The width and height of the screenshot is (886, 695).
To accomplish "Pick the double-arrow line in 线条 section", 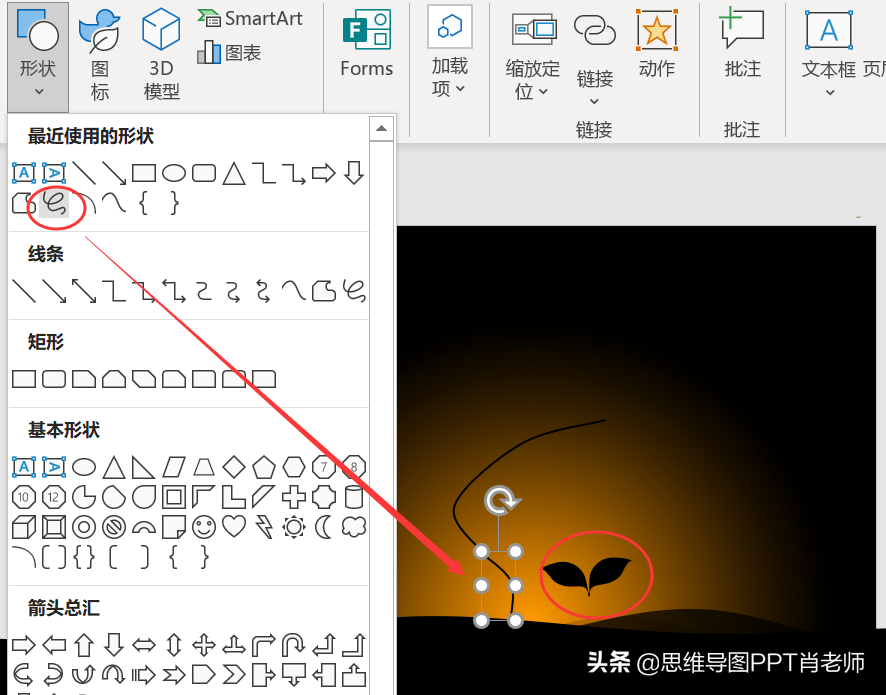I will click(x=84, y=291).
